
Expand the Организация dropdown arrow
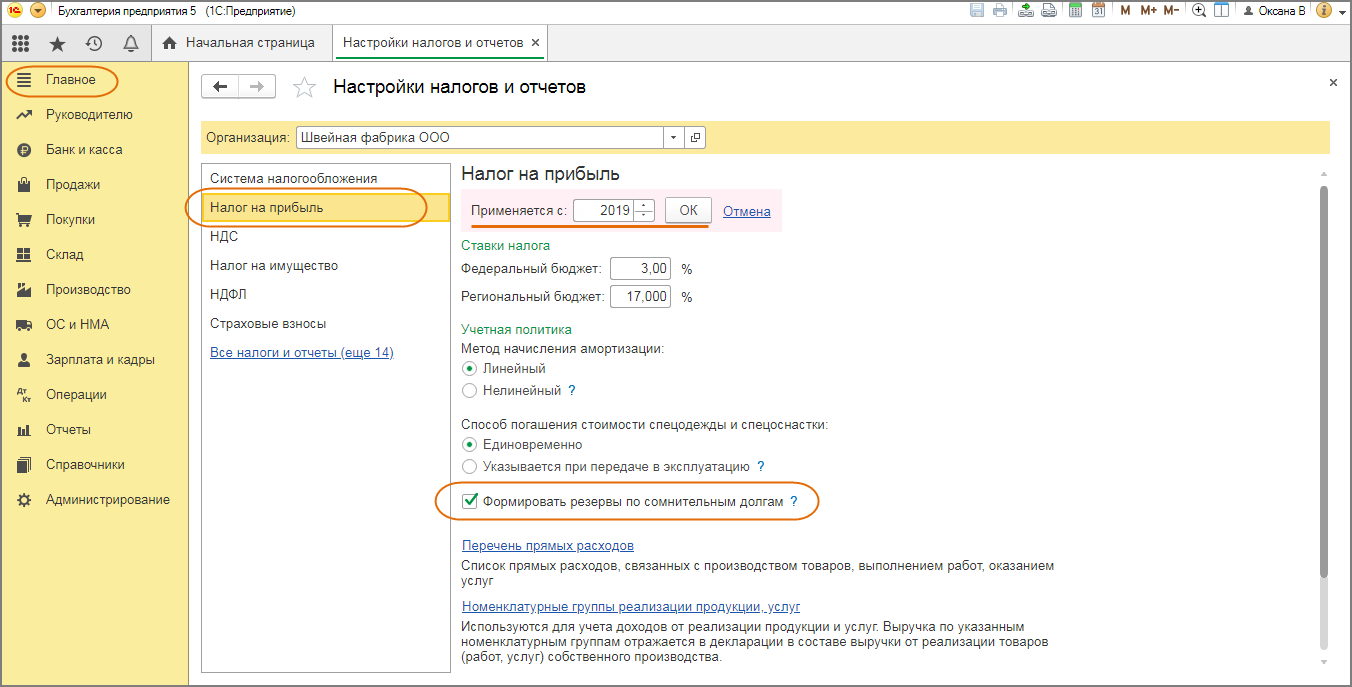tap(674, 138)
